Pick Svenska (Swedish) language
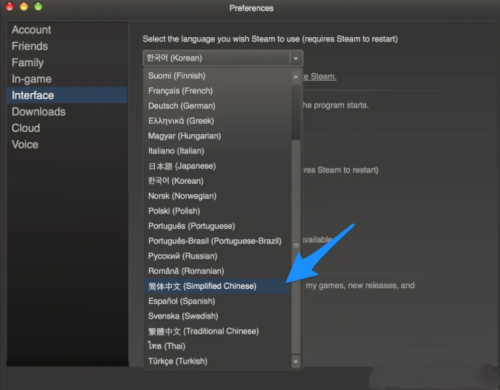This screenshot has height=390, width=500. [217, 316]
